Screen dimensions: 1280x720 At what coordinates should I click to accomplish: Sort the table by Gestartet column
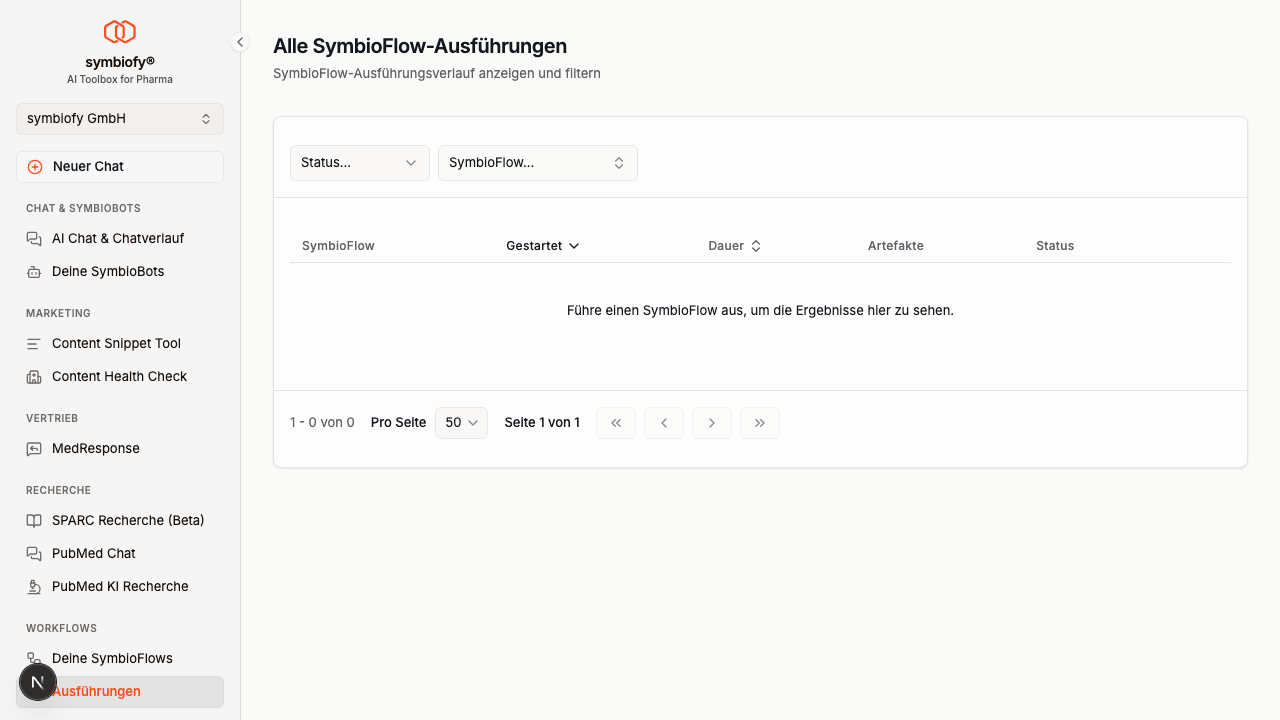click(x=543, y=246)
